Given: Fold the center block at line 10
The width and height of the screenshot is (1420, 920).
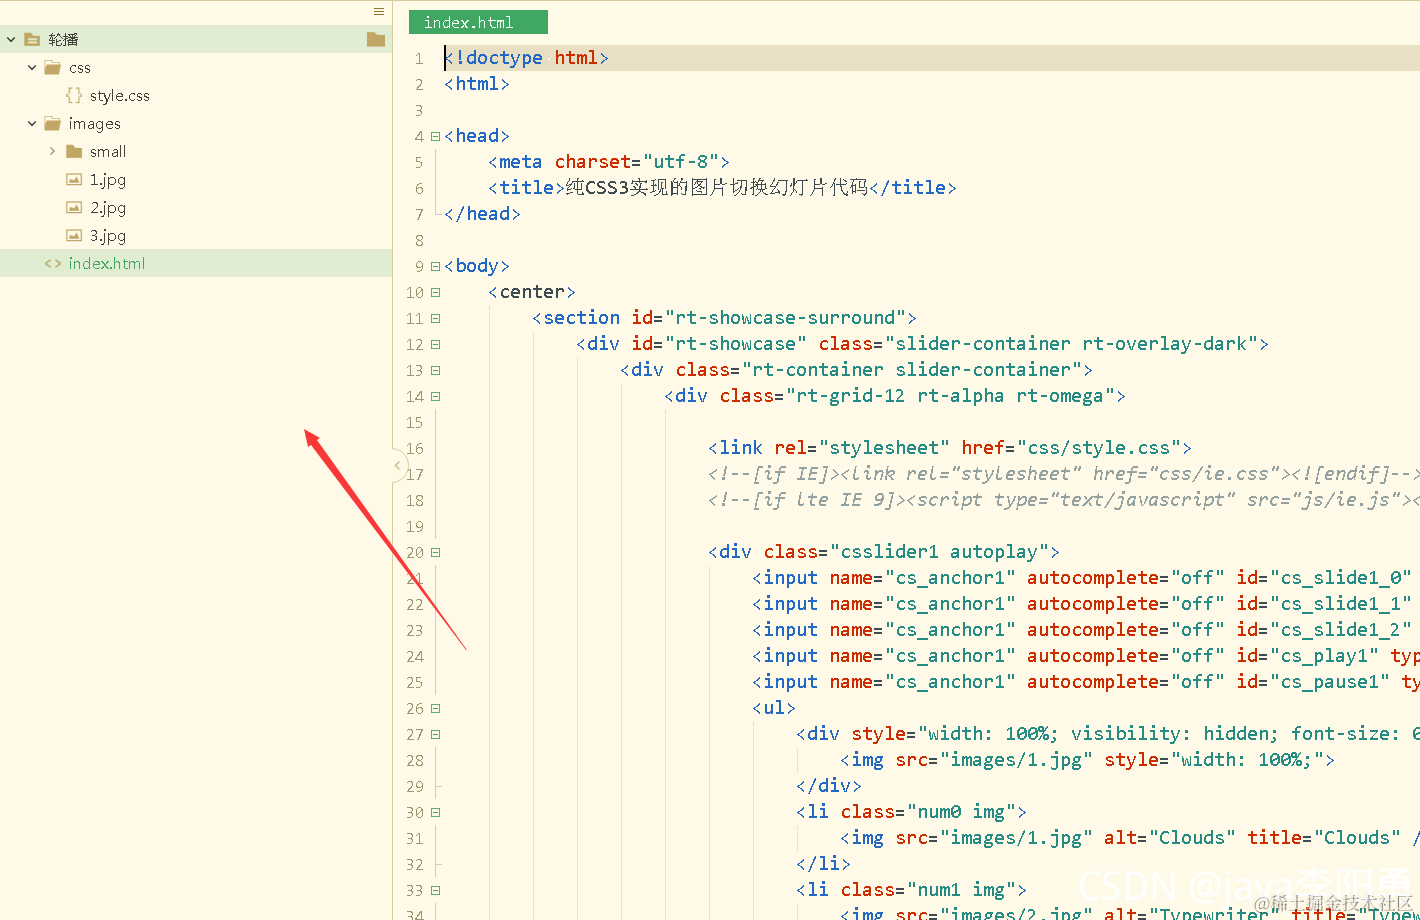Looking at the screenshot, I should [x=435, y=292].
